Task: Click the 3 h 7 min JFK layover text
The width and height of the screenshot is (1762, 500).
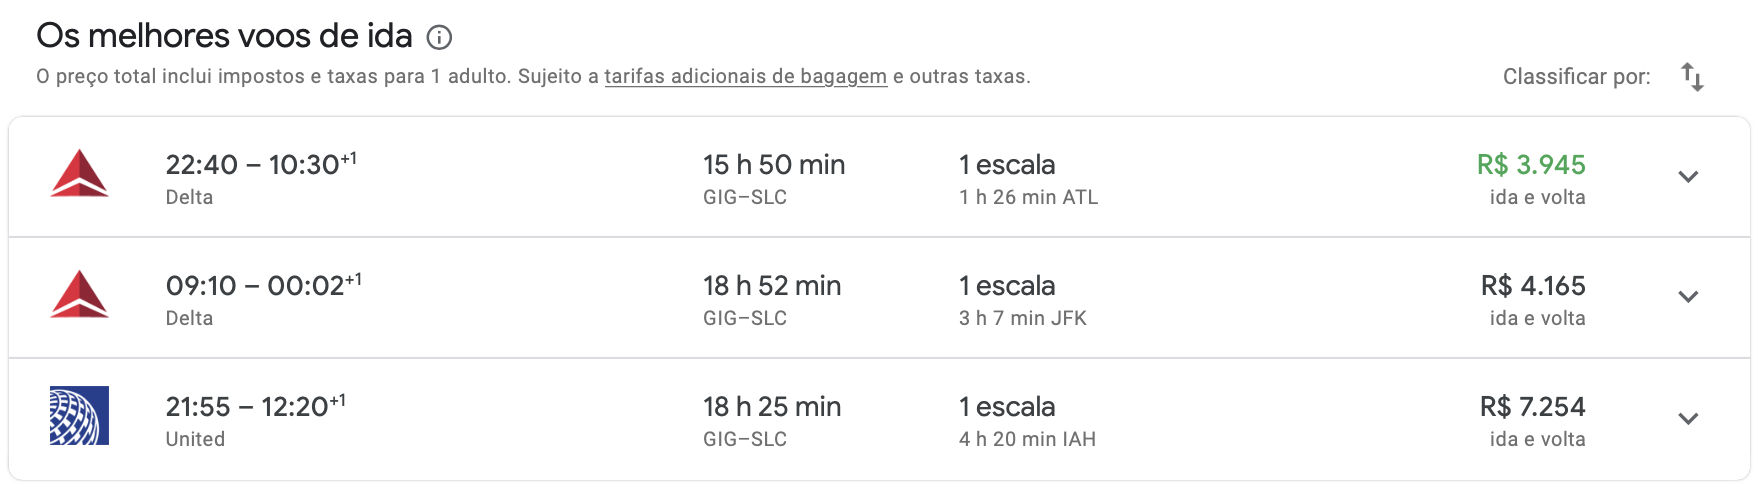Action: tap(1022, 319)
